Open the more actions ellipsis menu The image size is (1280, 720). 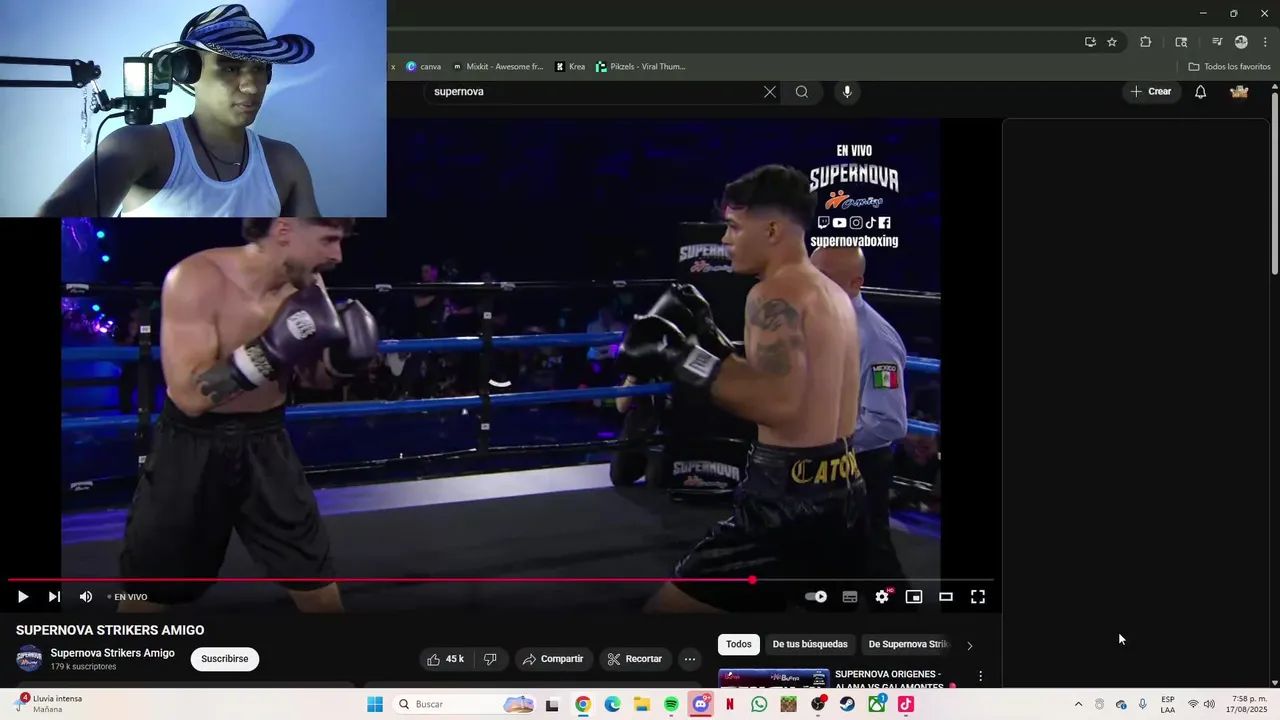[x=689, y=659]
